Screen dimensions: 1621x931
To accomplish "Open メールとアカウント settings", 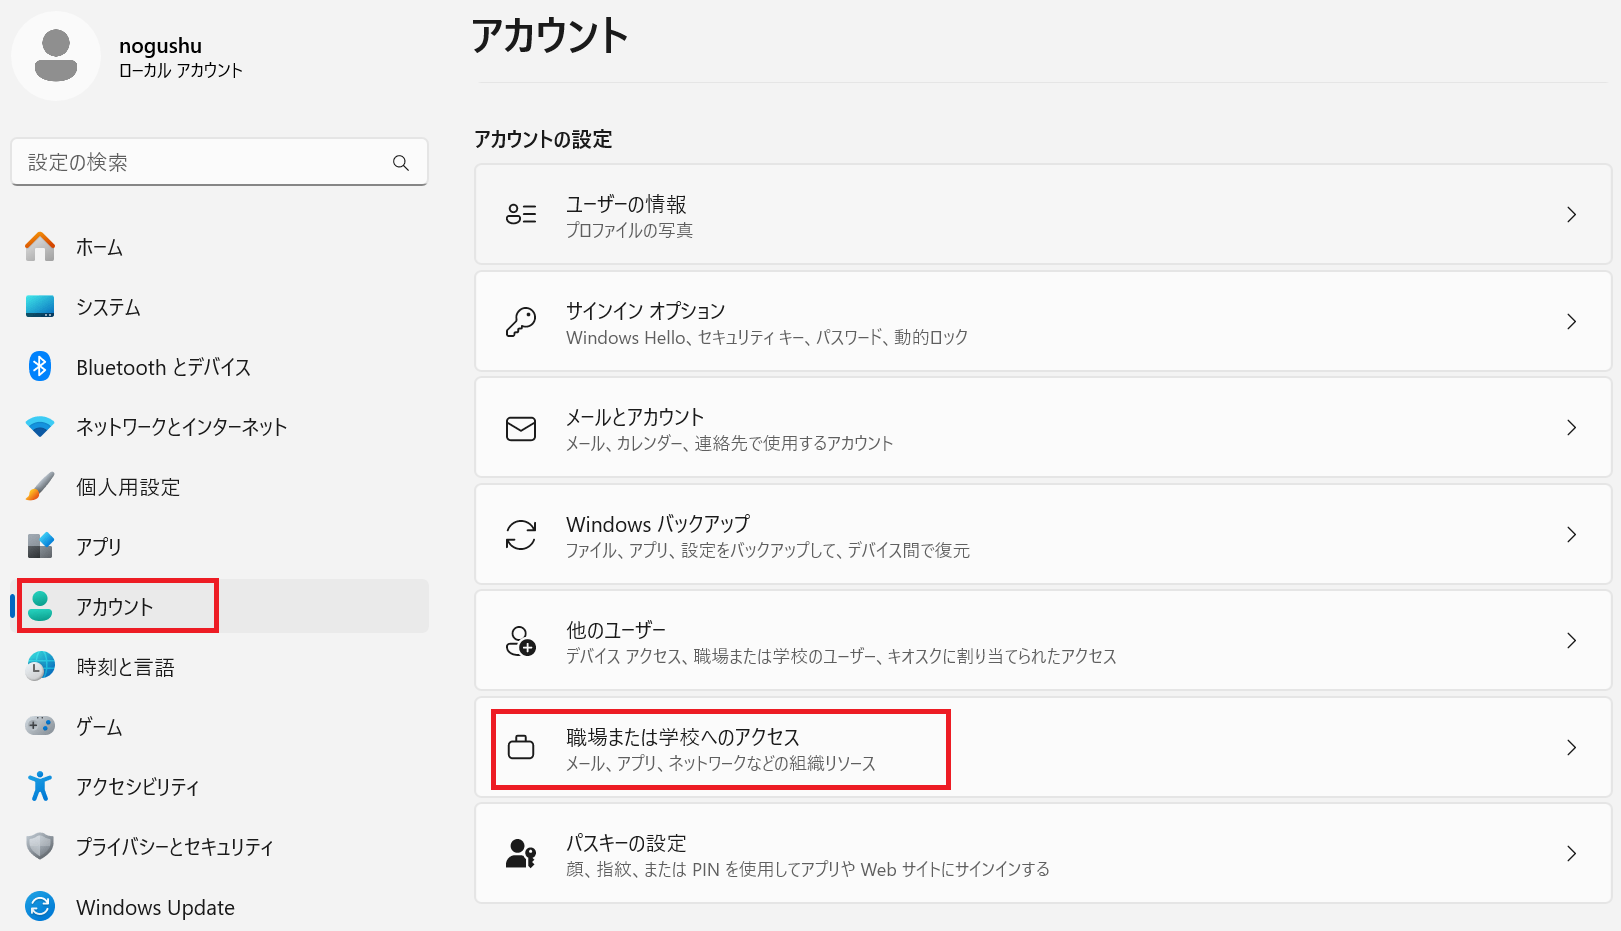I will click(x=1043, y=428).
